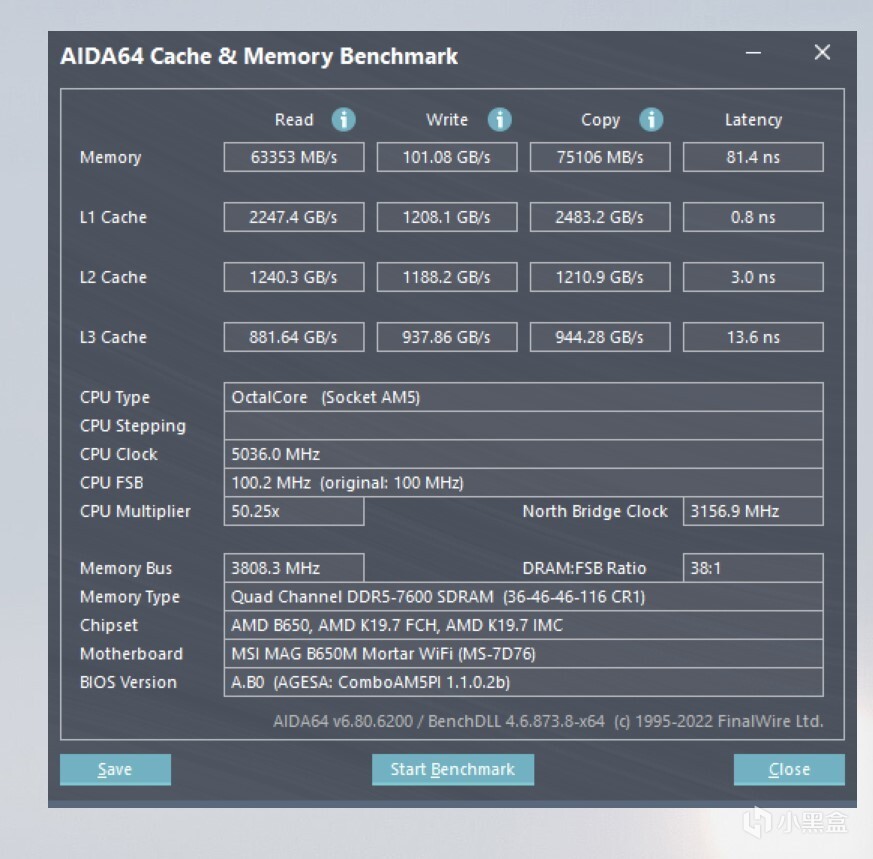Click the CPU Multiplier value box
The image size is (873, 859).
coord(293,511)
